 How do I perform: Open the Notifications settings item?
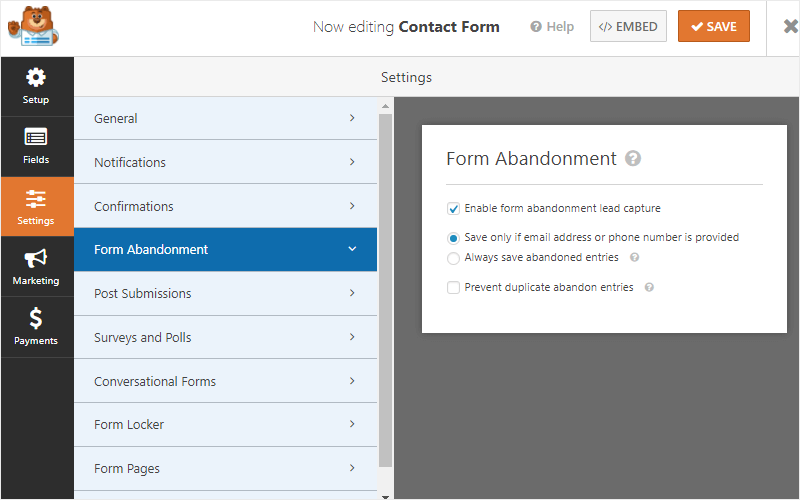[226, 162]
